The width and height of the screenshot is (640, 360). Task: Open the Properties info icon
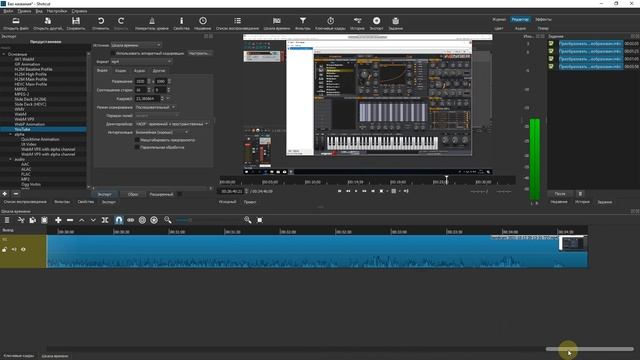[182, 21]
